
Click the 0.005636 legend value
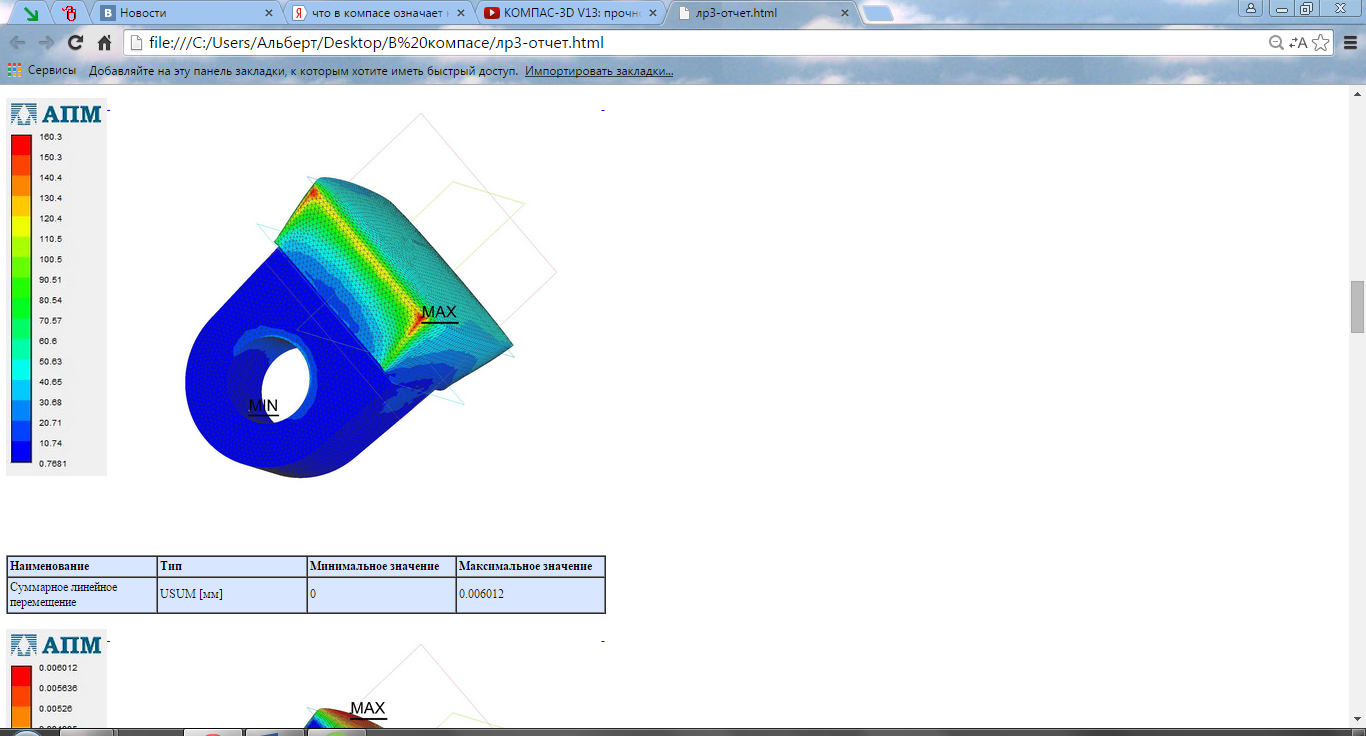coord(59,688)
